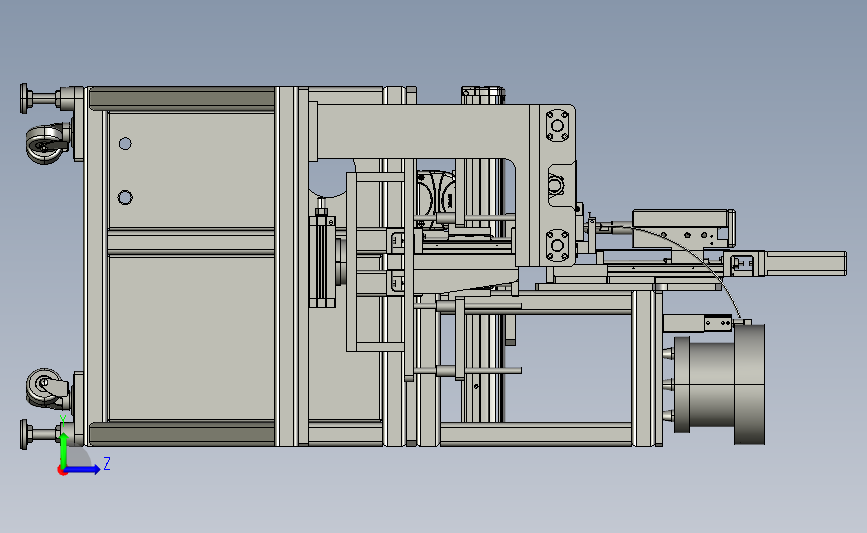Select the upper-left caster wheel

click(44, 143)
